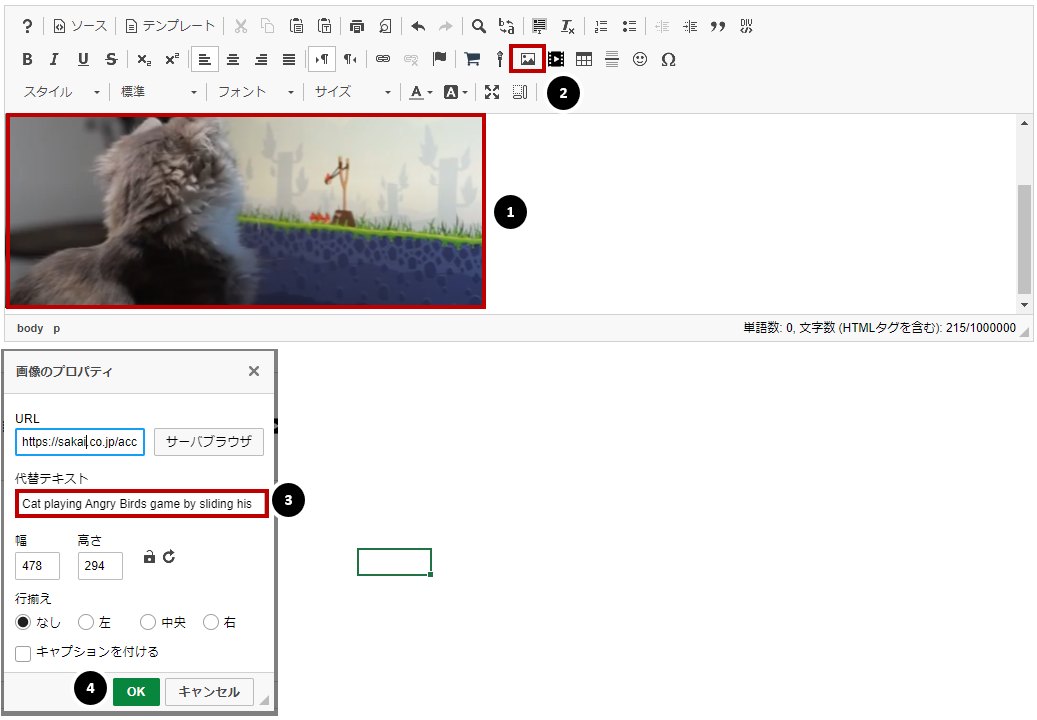This screenshot has height=720, width=1037.
Task: Open the replace tool icon
Action: pyautogui.click(x=507, y=26)
